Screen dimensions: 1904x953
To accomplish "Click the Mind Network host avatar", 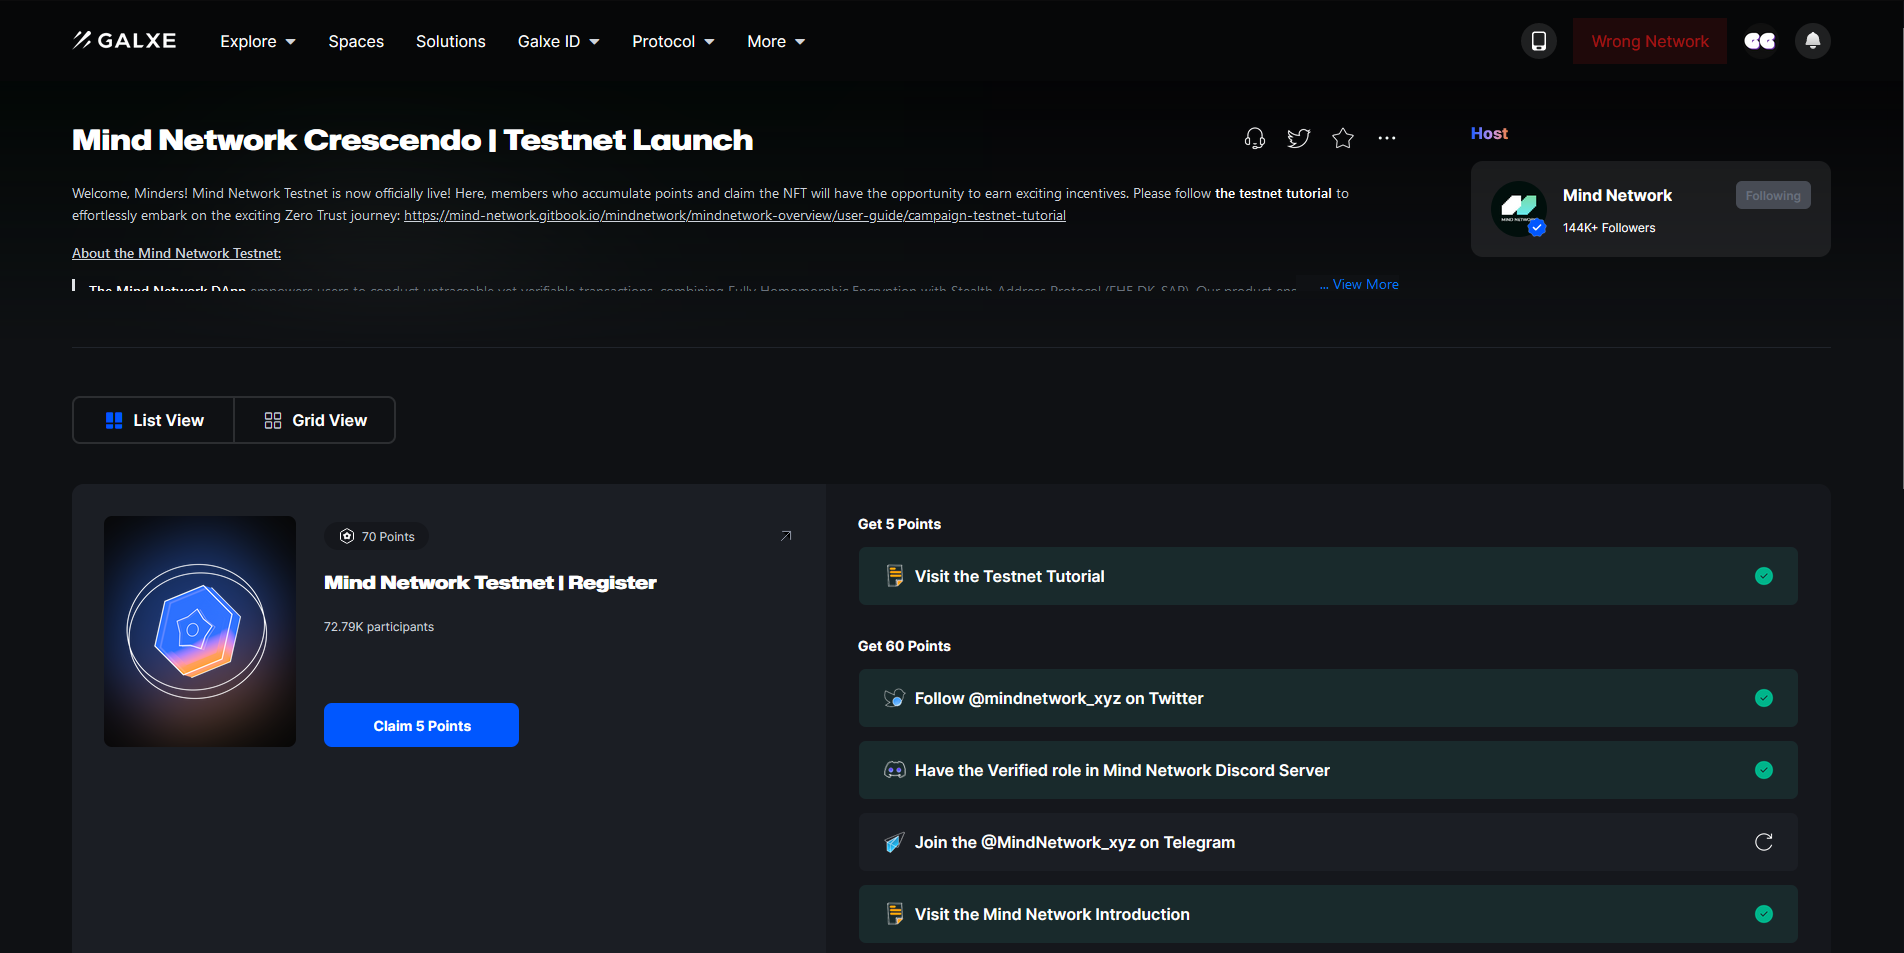I will pyautogui.click(x=1519, y=209).
